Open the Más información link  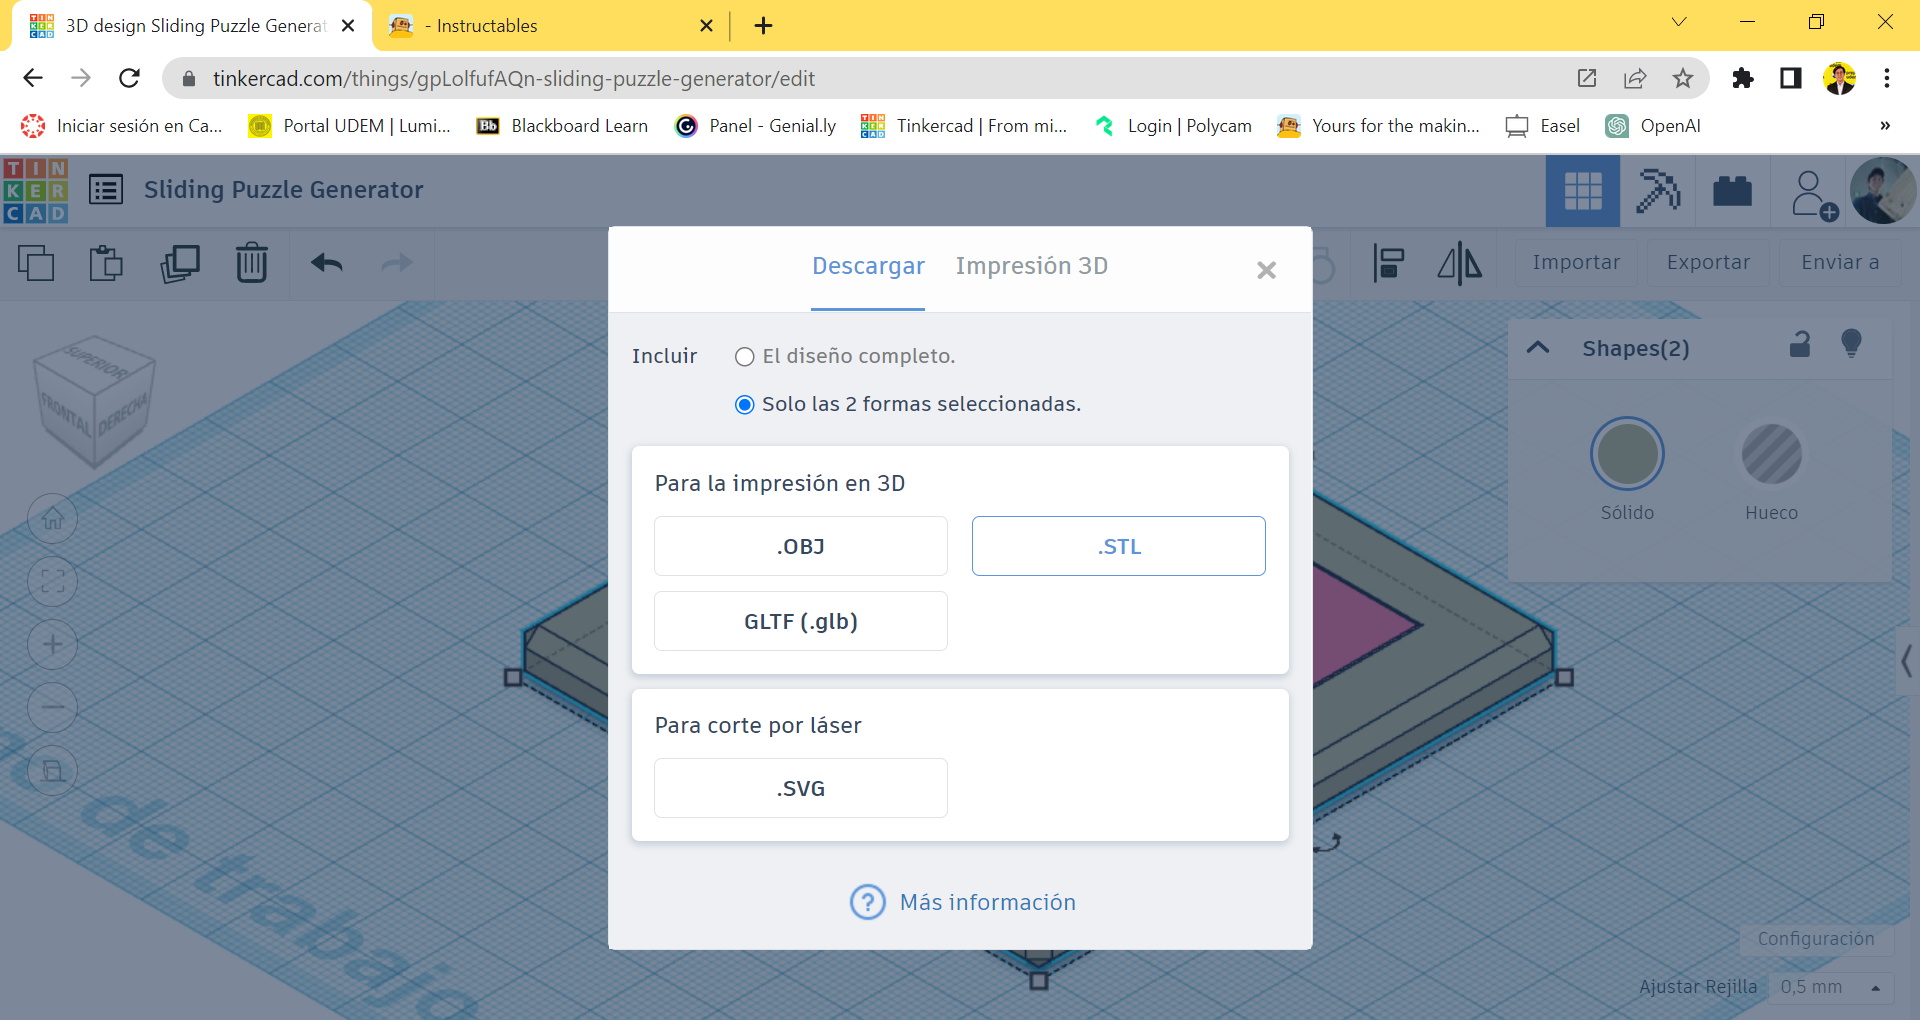click(963, 902)
